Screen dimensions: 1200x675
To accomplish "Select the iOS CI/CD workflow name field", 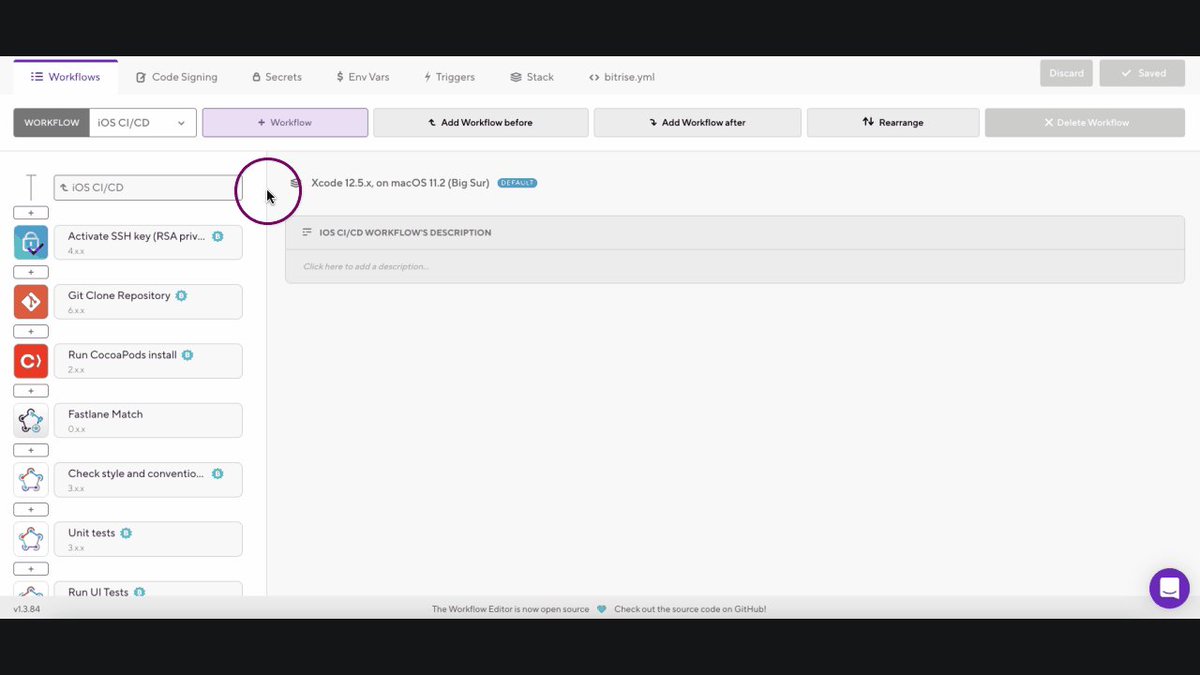I will click(x=148, y=187).
